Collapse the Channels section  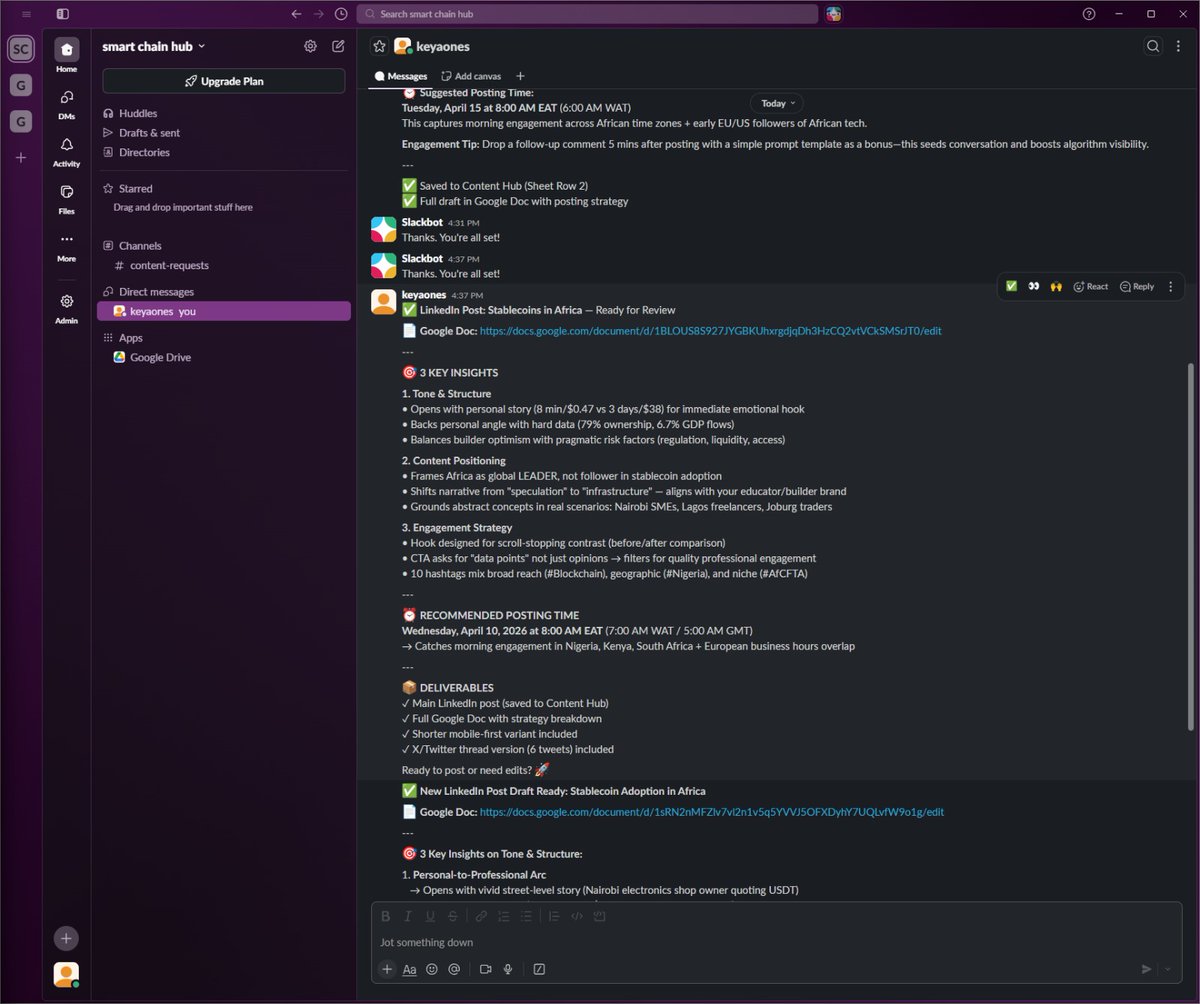[132, 245]
